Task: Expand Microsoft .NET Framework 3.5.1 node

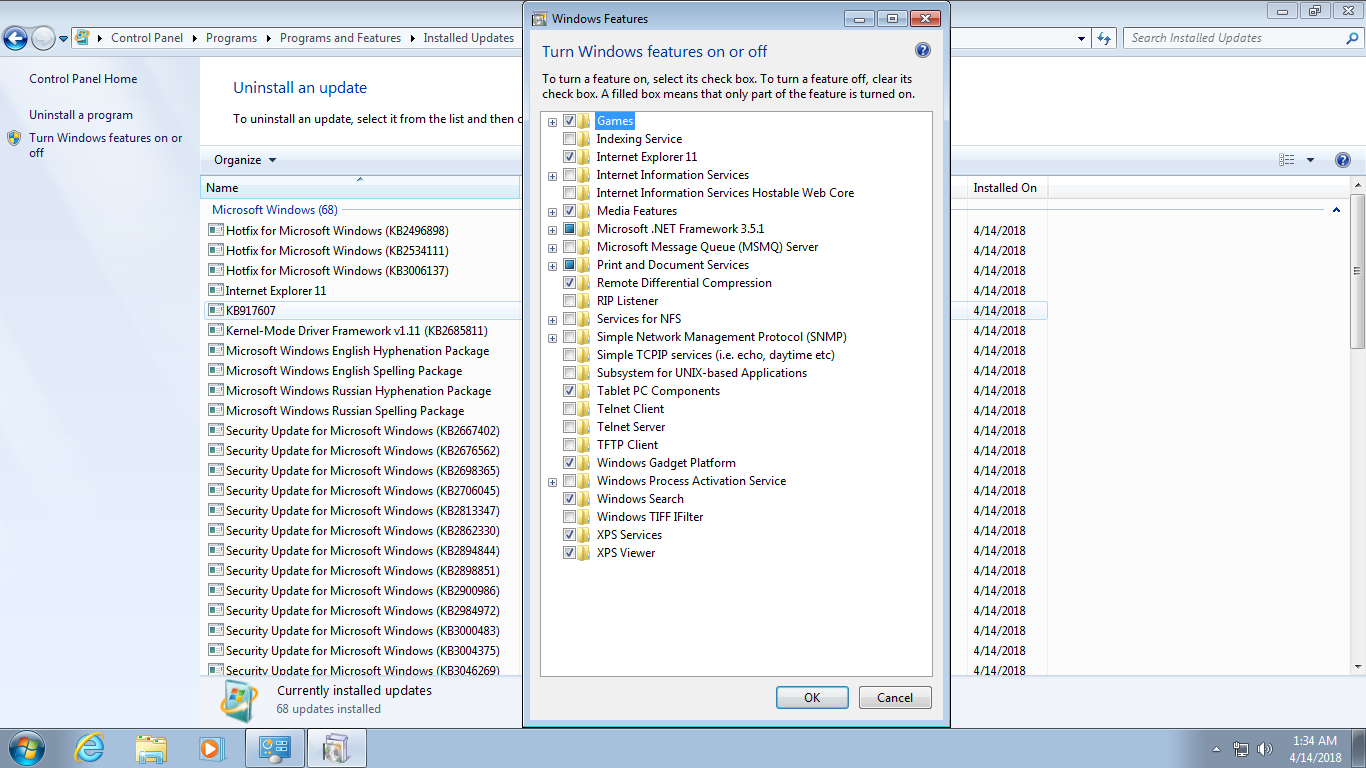Action: 552,230
